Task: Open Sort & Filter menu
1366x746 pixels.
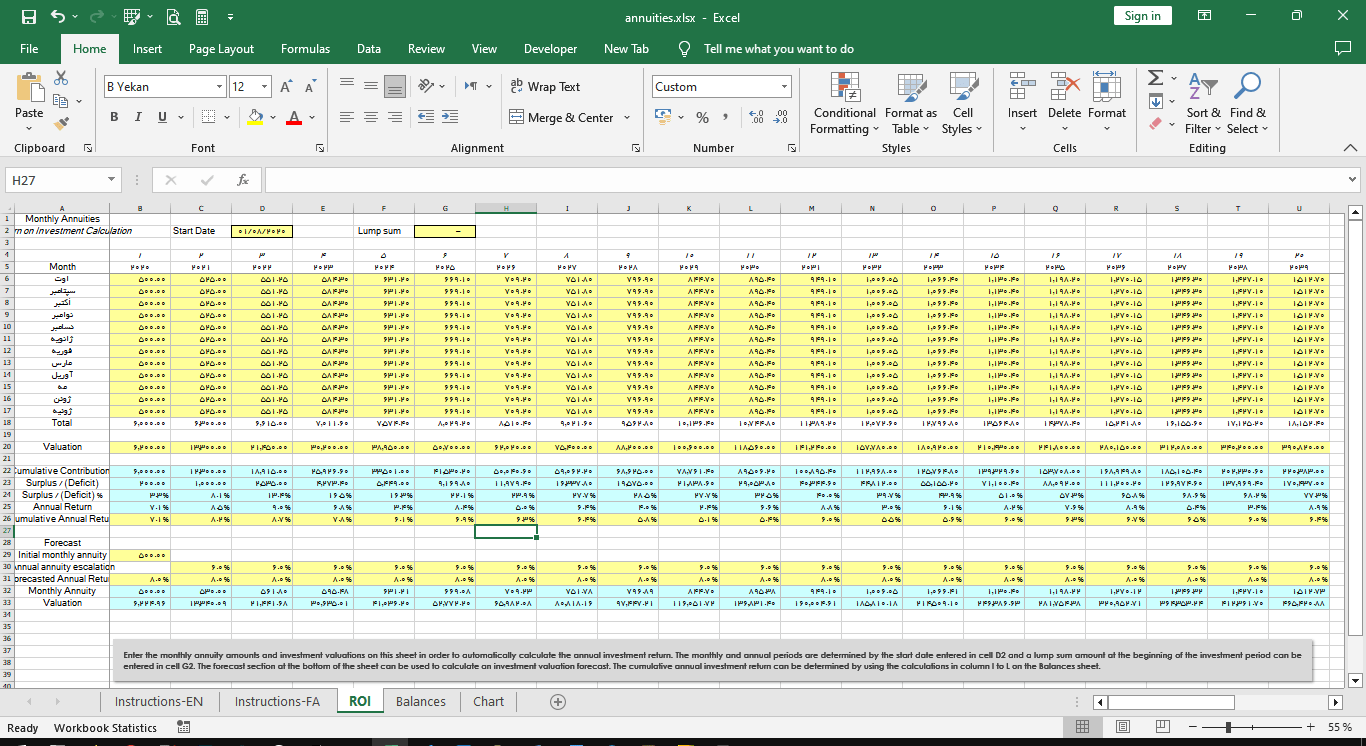Action: 1203,103
